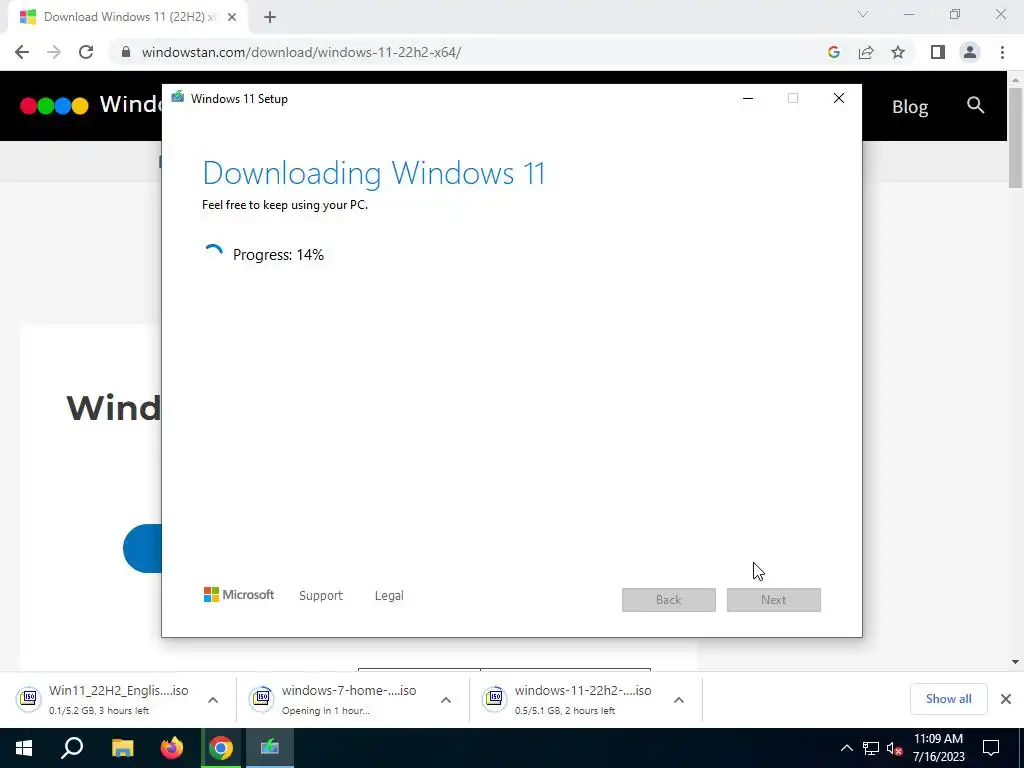
Task: Close the downloads bar with the X
Action: tap(1006, 699)
